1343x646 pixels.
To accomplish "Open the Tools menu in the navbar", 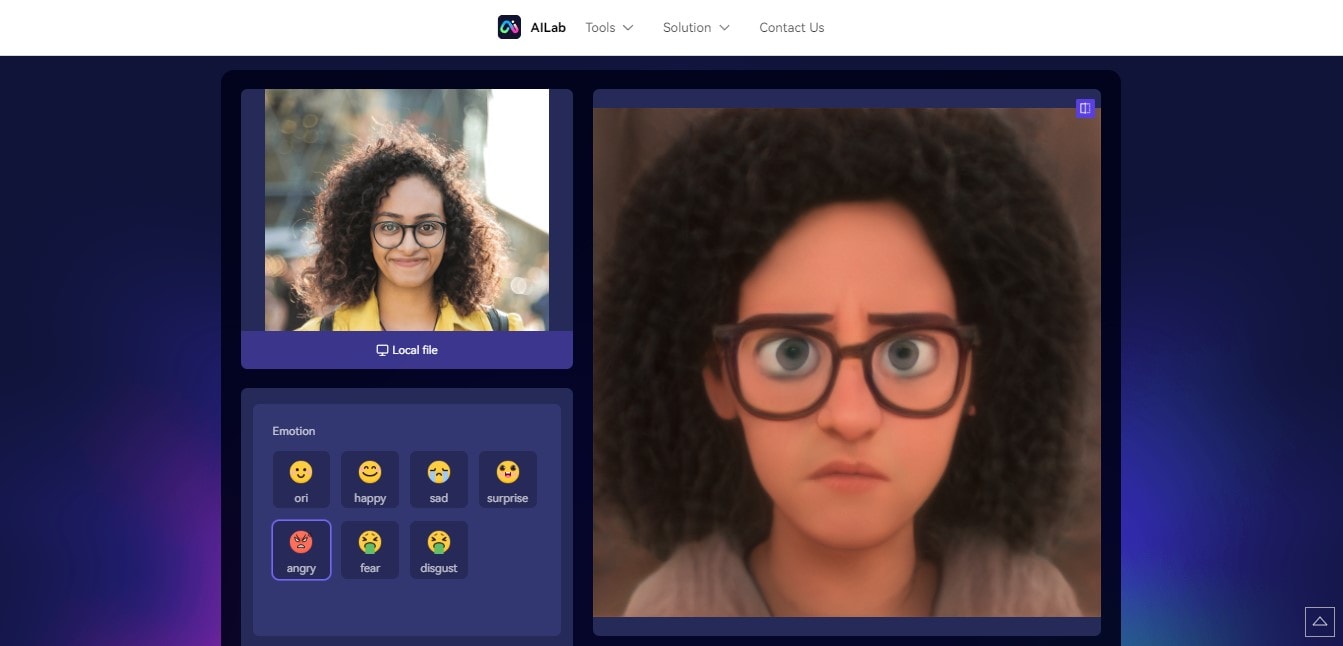I will 600,27.
